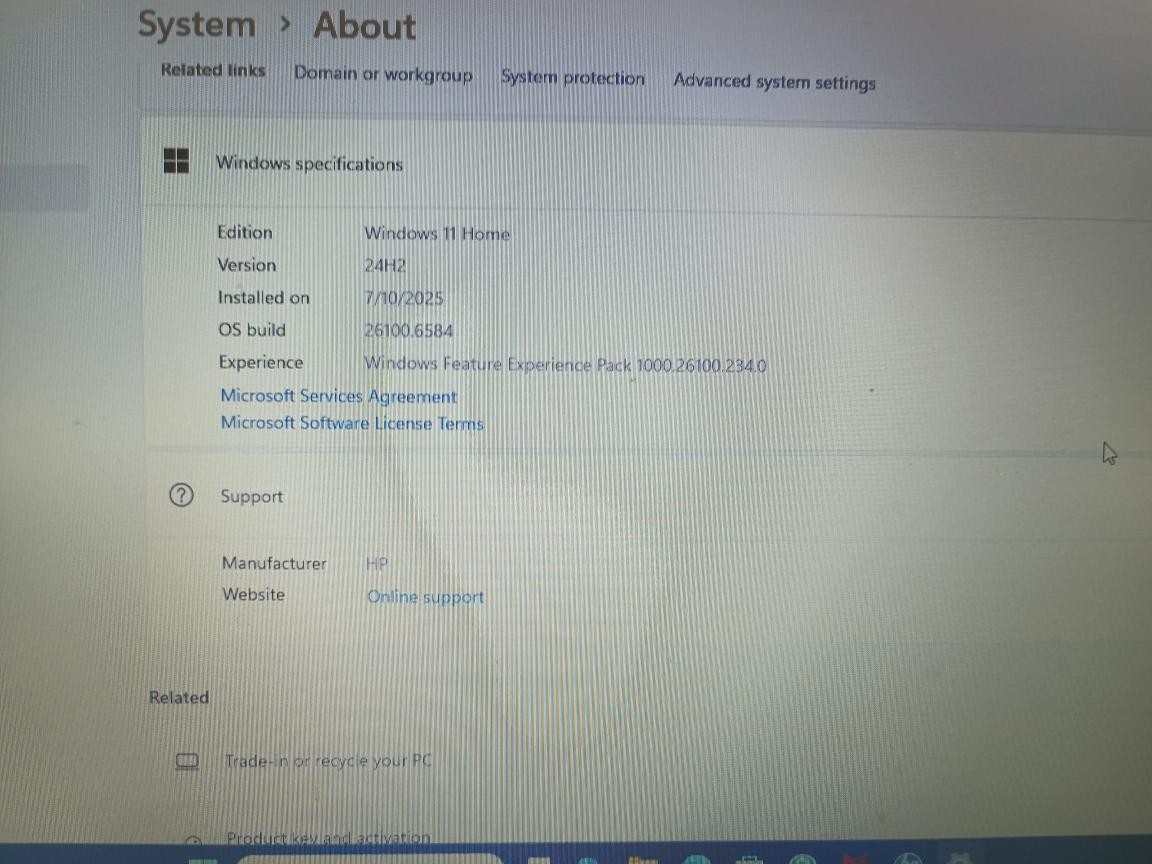Click the Edition label
Screen dimensions: 1152x864
click(245, 232)
